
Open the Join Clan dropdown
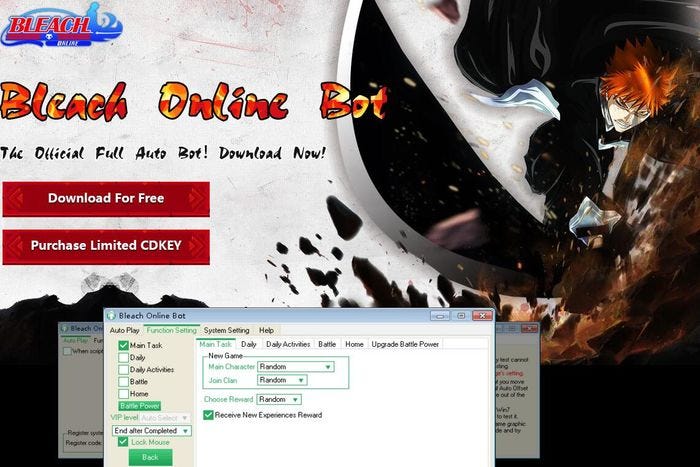pos(282,380)
